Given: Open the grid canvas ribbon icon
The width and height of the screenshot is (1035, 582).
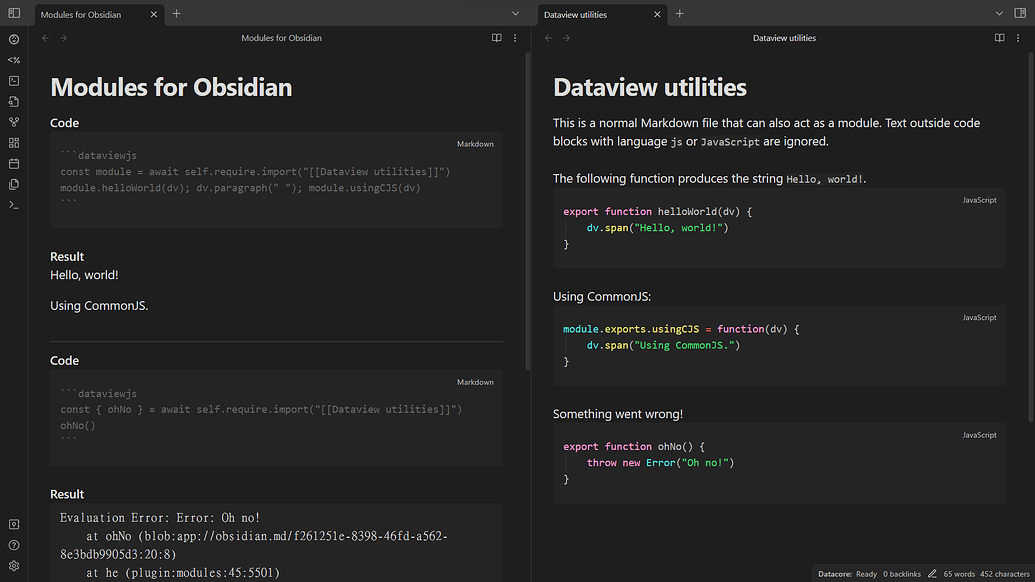Looking at the screenshot, I should (13, 142).
